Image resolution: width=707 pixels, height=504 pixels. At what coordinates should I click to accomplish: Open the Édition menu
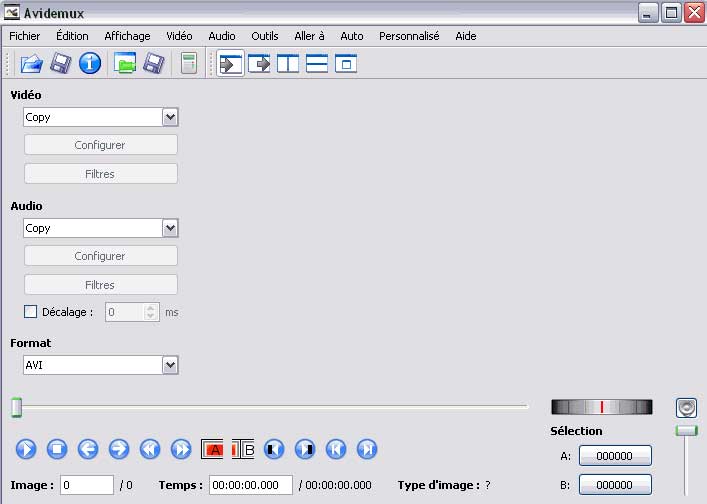[x=72, y=36]
